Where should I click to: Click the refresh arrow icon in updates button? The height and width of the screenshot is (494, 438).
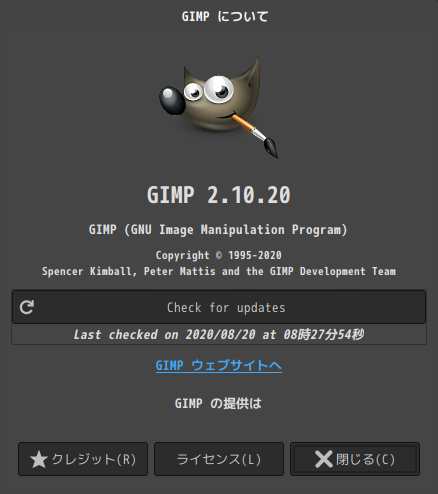27,307
